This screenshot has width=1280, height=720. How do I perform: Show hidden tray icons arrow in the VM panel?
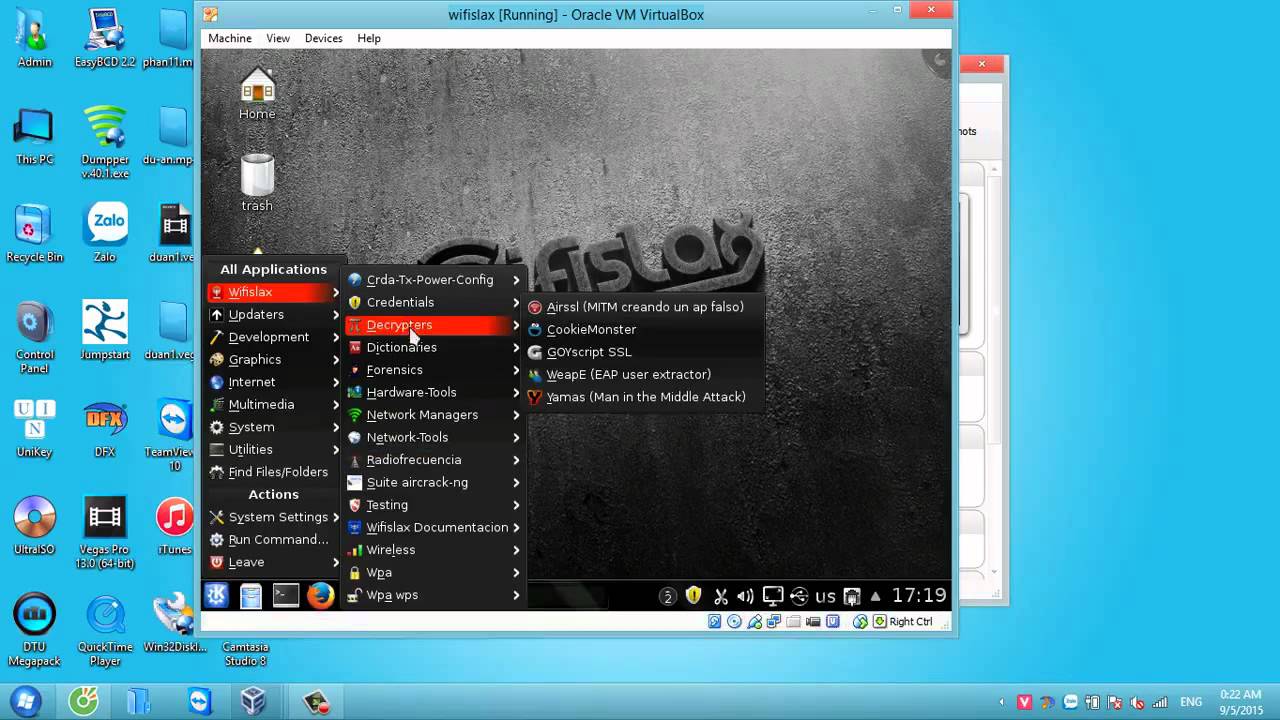point(876,596)
